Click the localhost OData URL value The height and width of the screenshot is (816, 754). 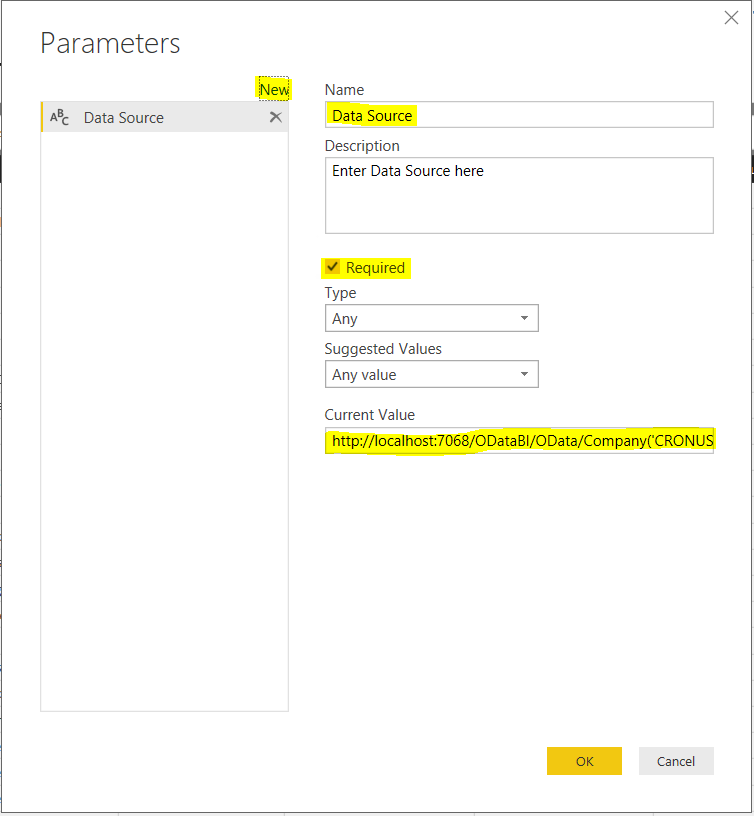(x=518, y=440)
